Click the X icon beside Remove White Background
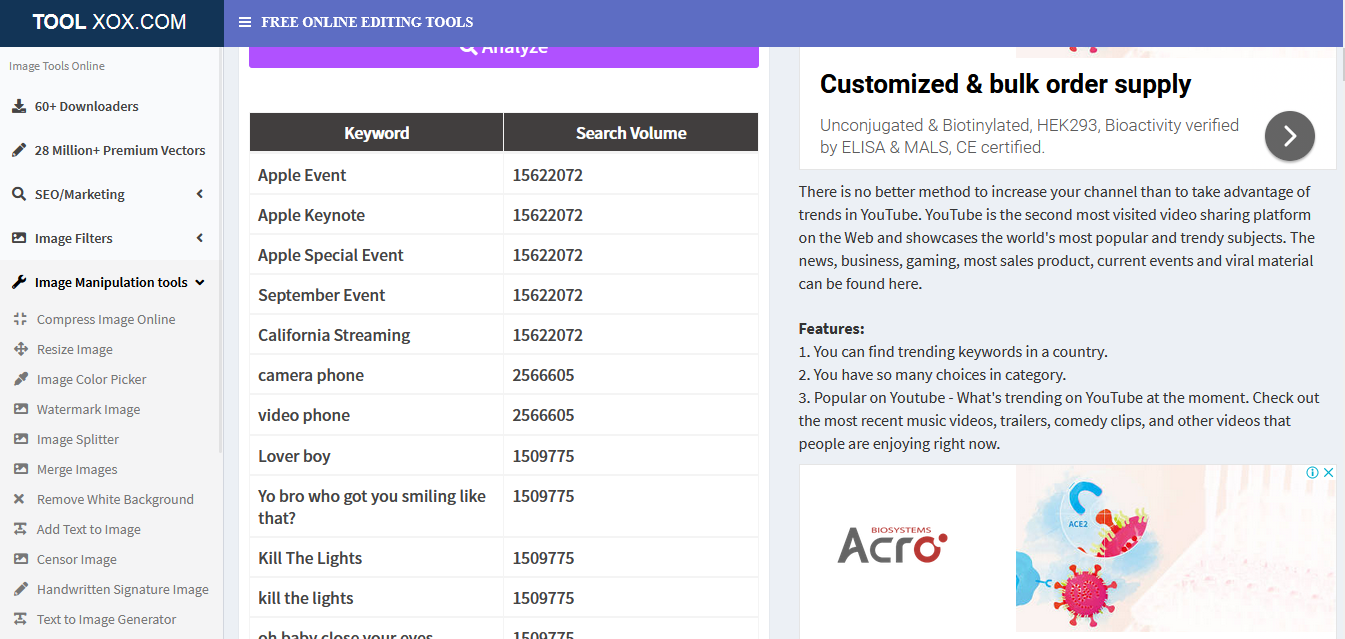The height and width of the screenshot is (639, 1345). [20, 499]
